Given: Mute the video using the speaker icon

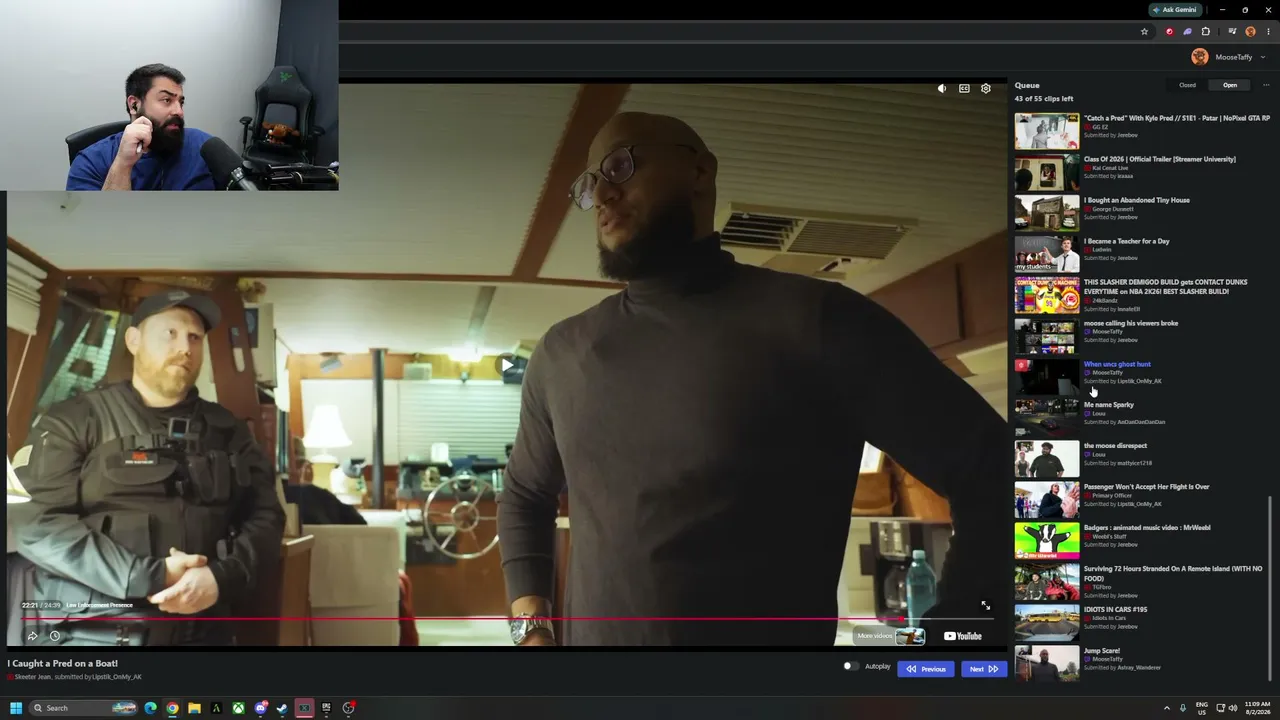Looking at the screenshot, I should pos(942,89).
